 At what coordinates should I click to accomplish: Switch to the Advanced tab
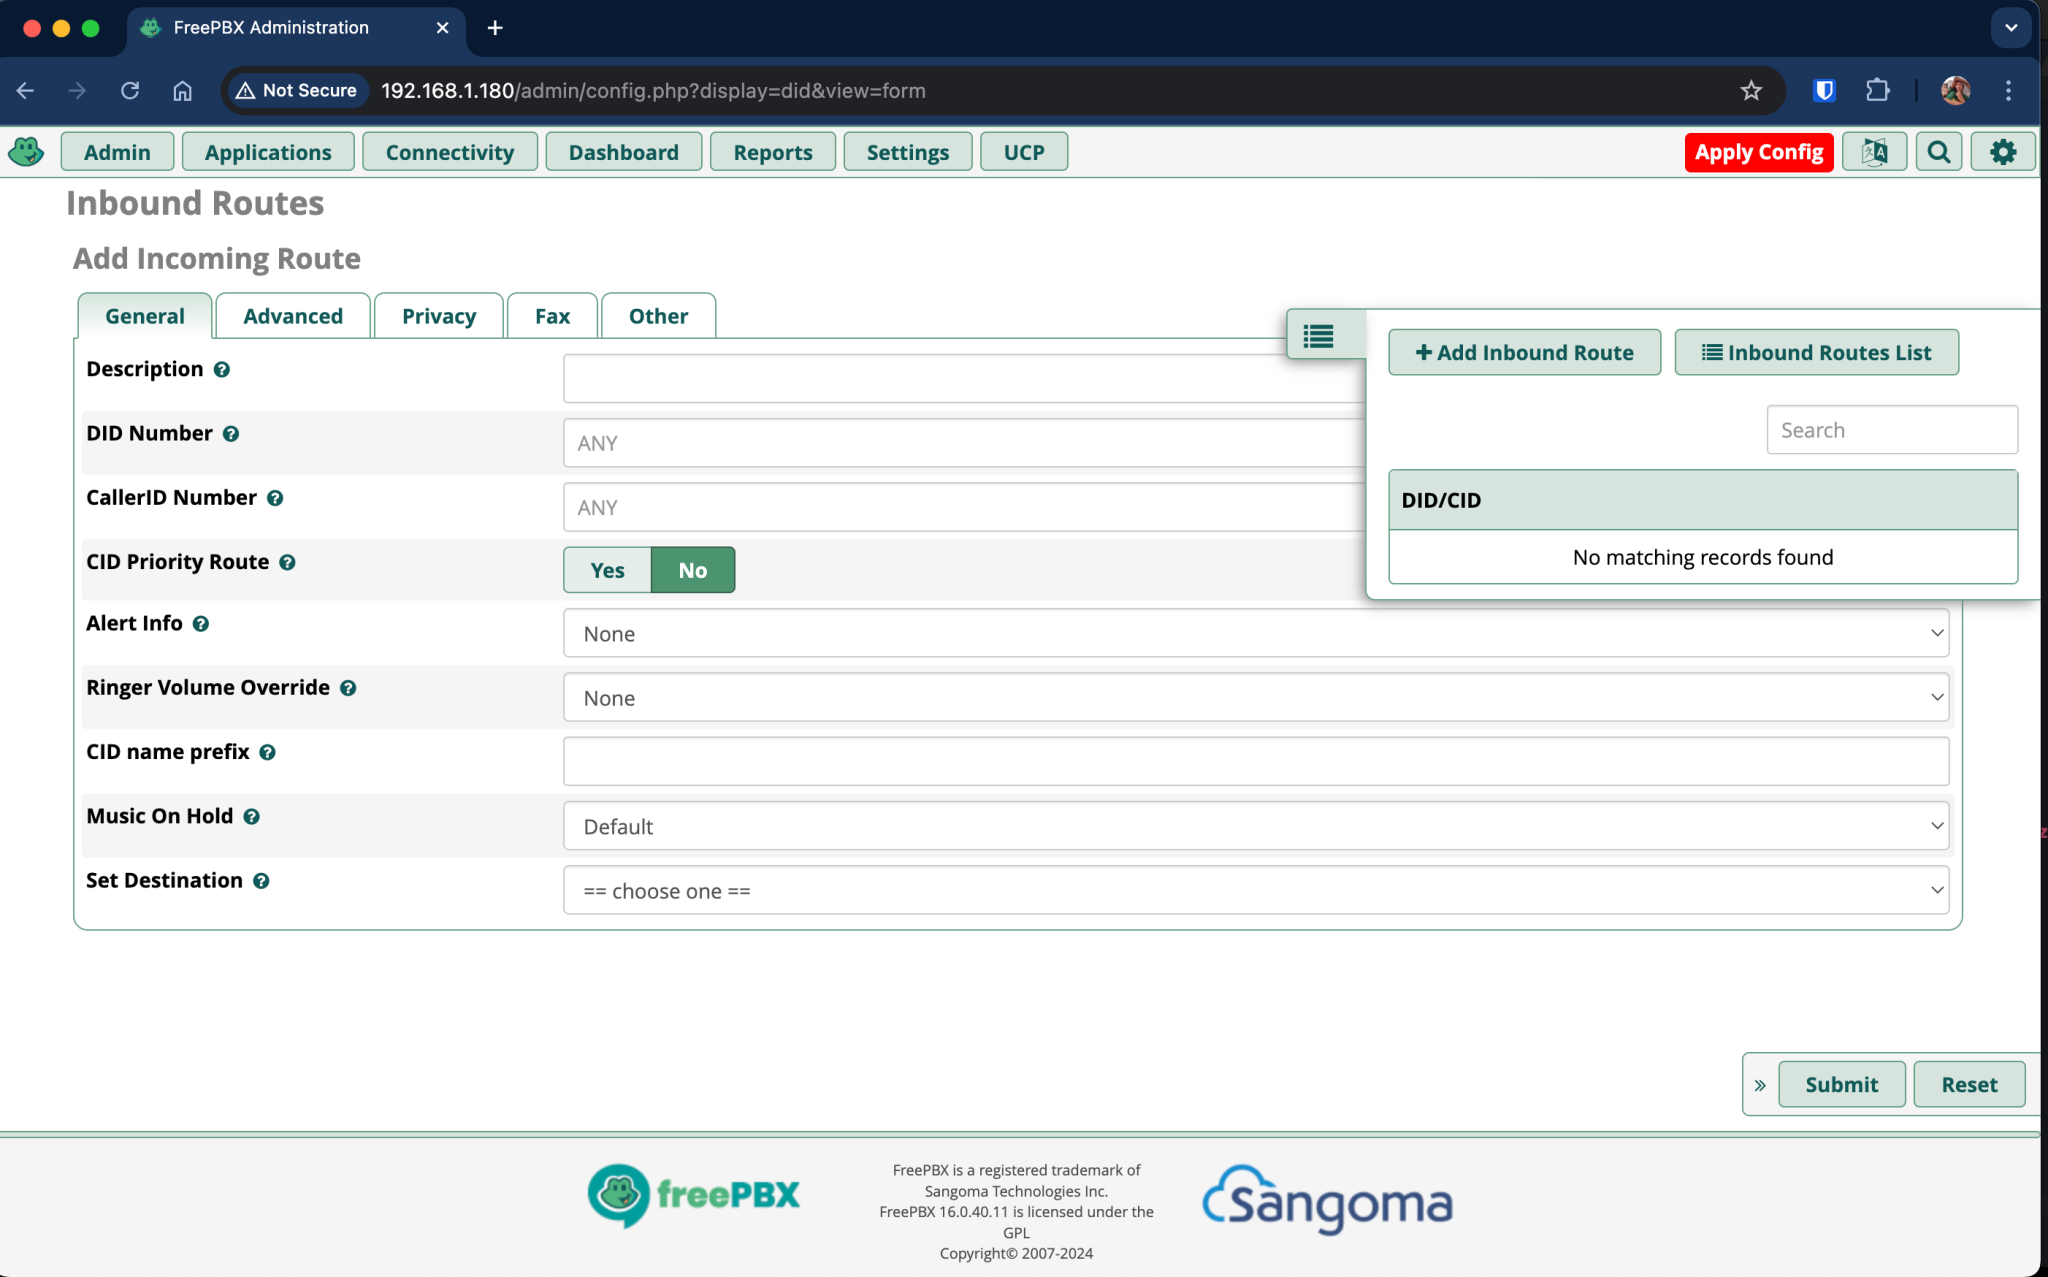click(292, 315)
